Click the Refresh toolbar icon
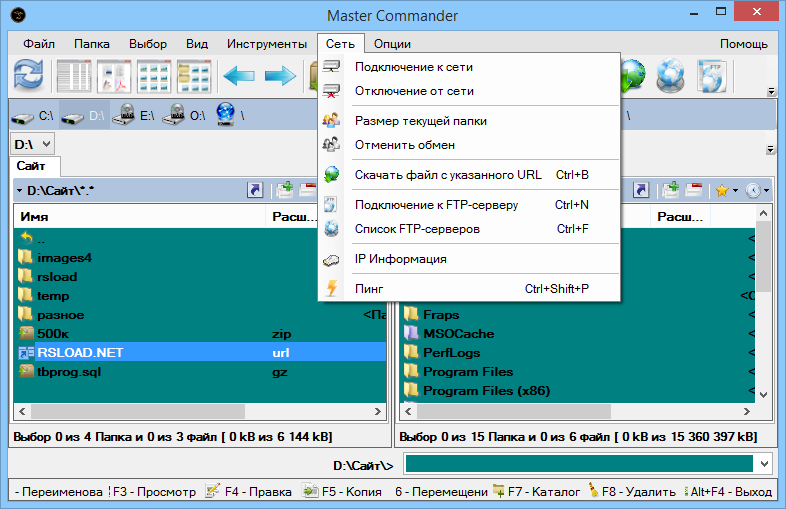 point(29,76)
